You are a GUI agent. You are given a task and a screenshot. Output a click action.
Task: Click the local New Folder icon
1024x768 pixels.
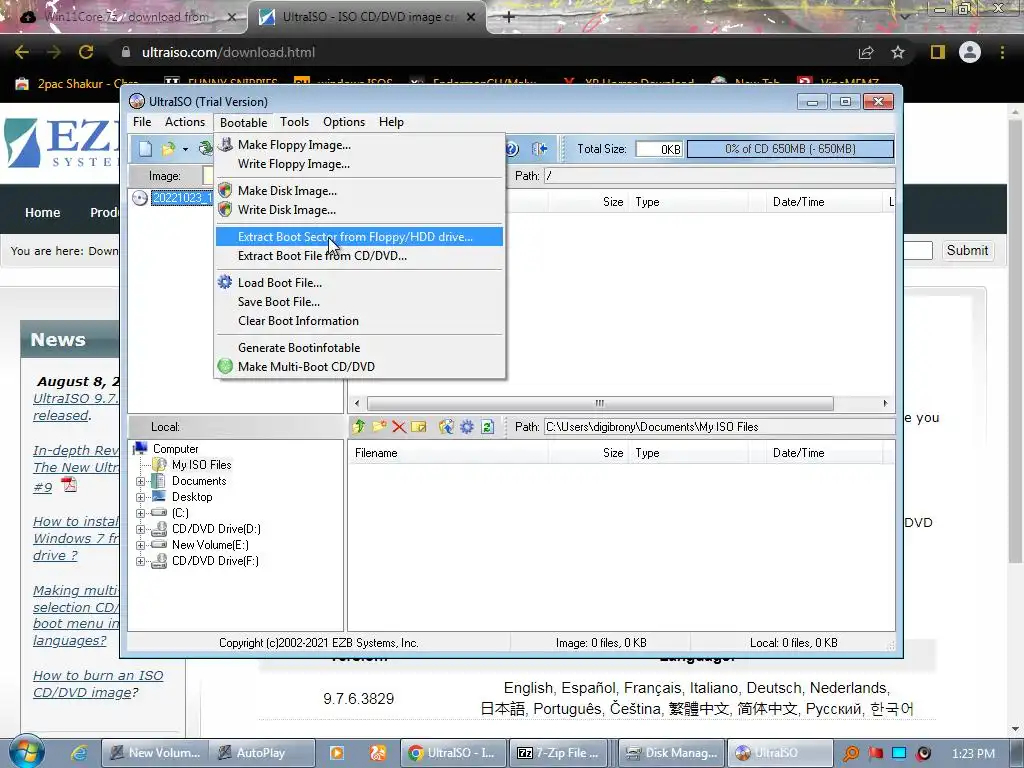point(379,426)
